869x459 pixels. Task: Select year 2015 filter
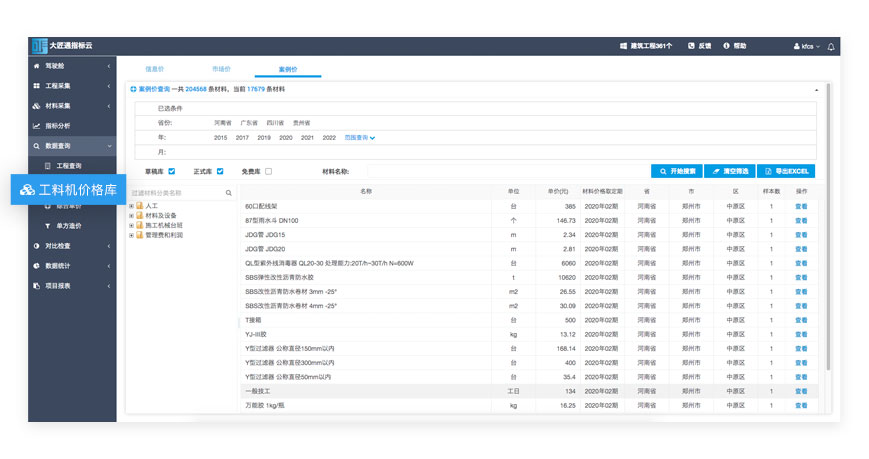click(x=221, y=137)
